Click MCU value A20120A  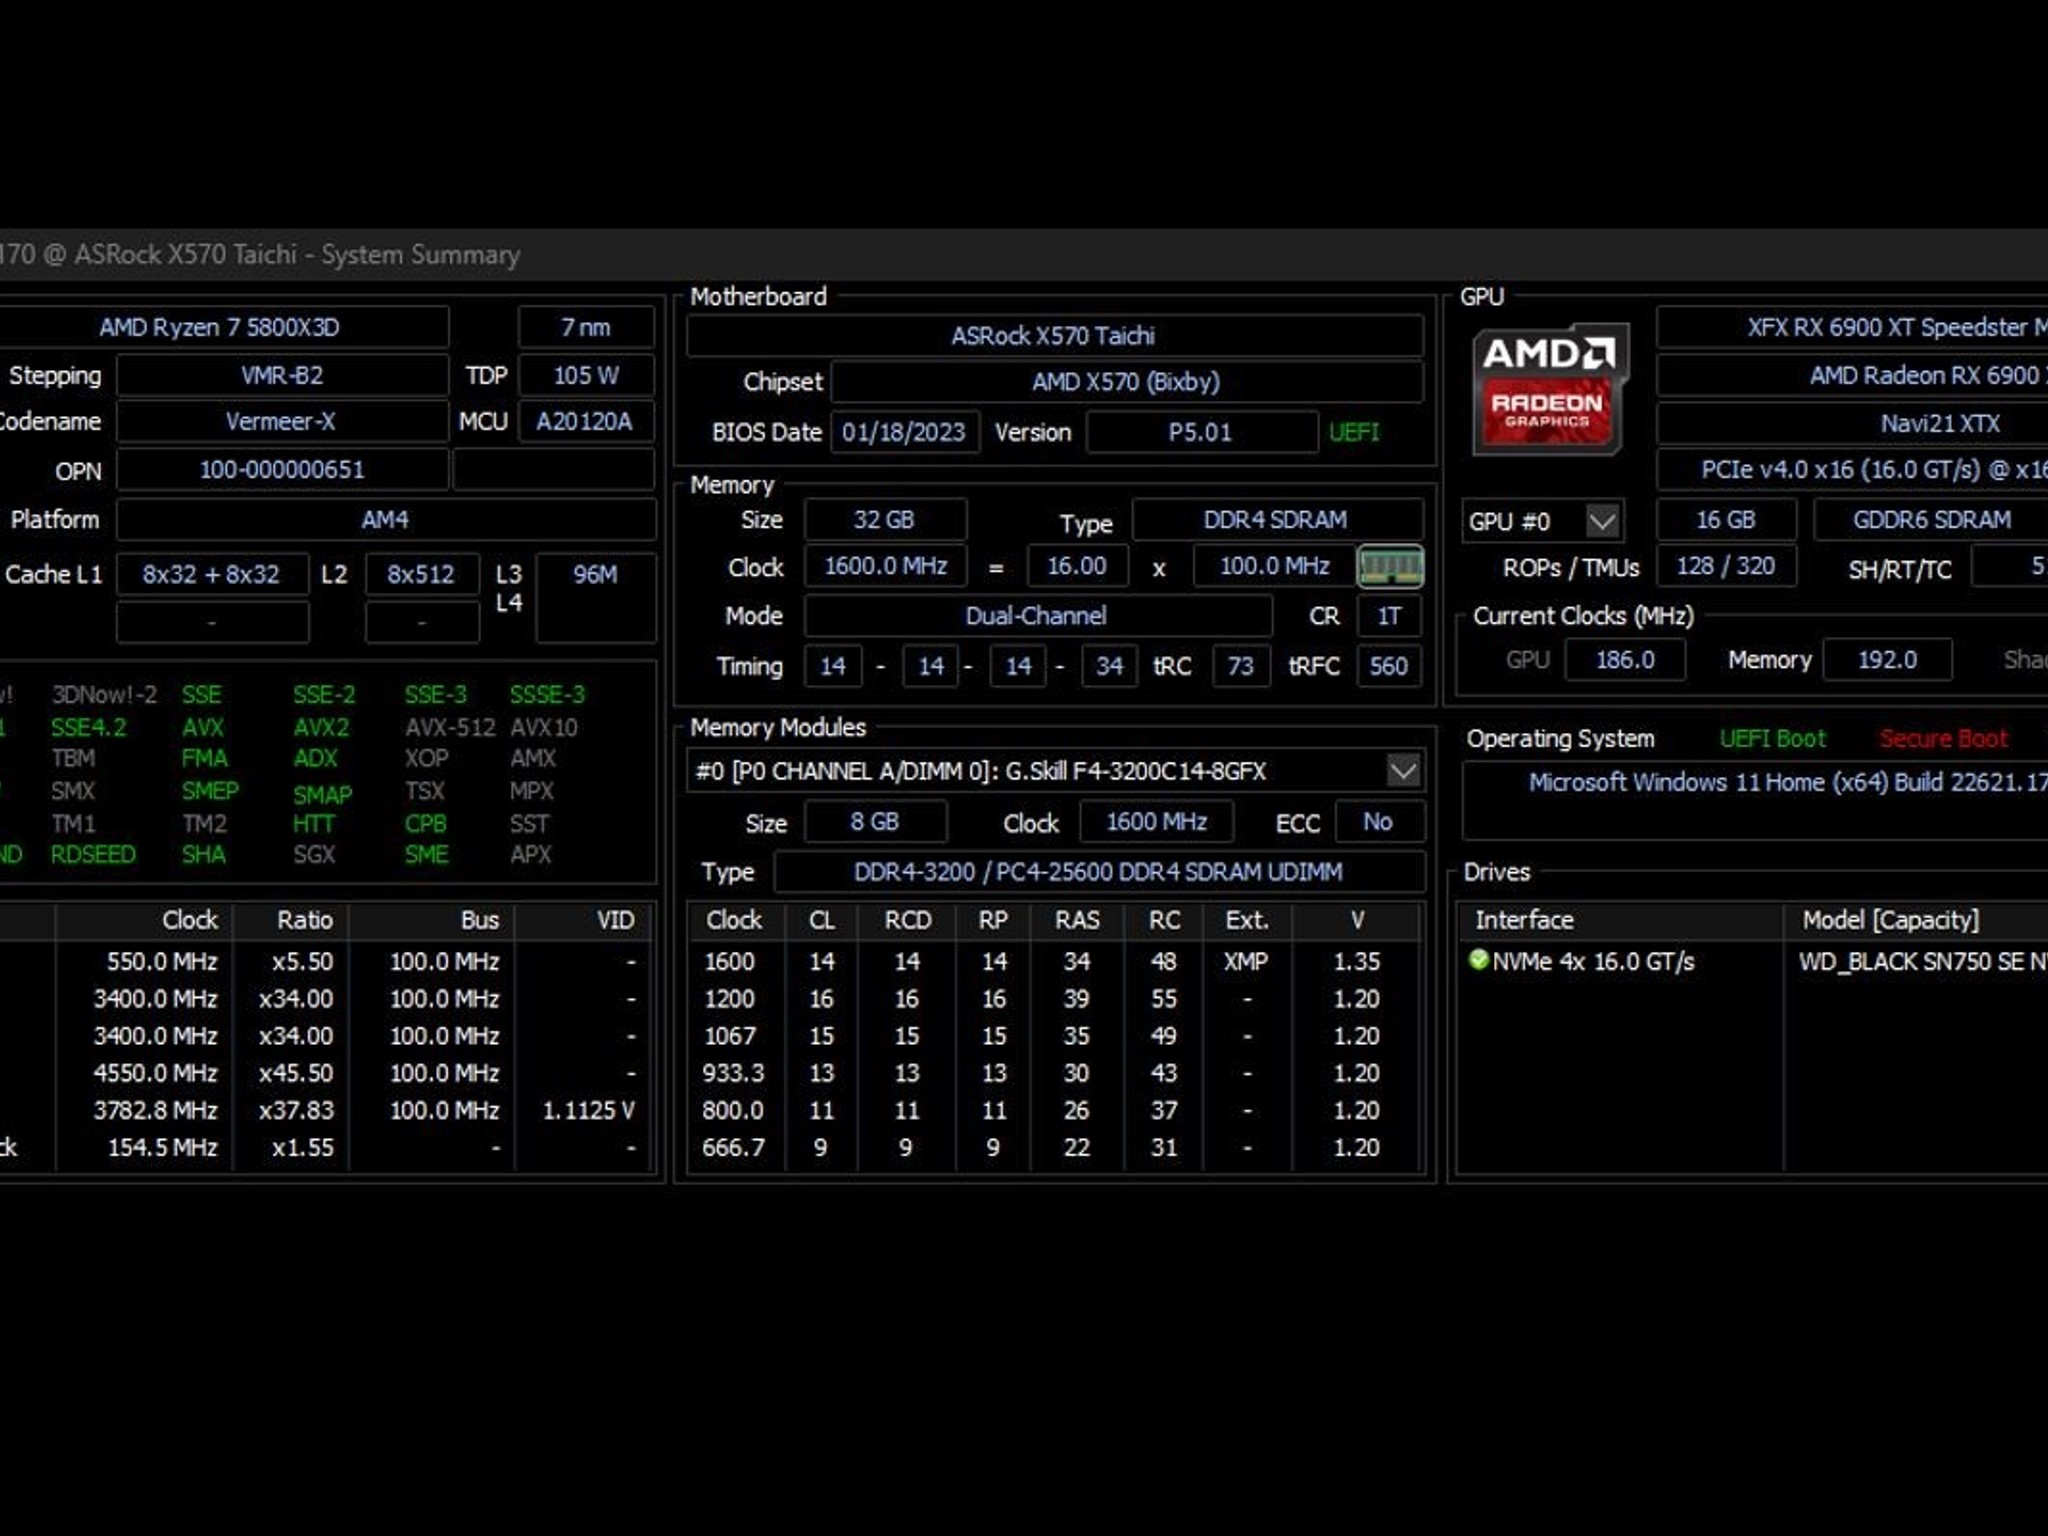pos(585,422)
